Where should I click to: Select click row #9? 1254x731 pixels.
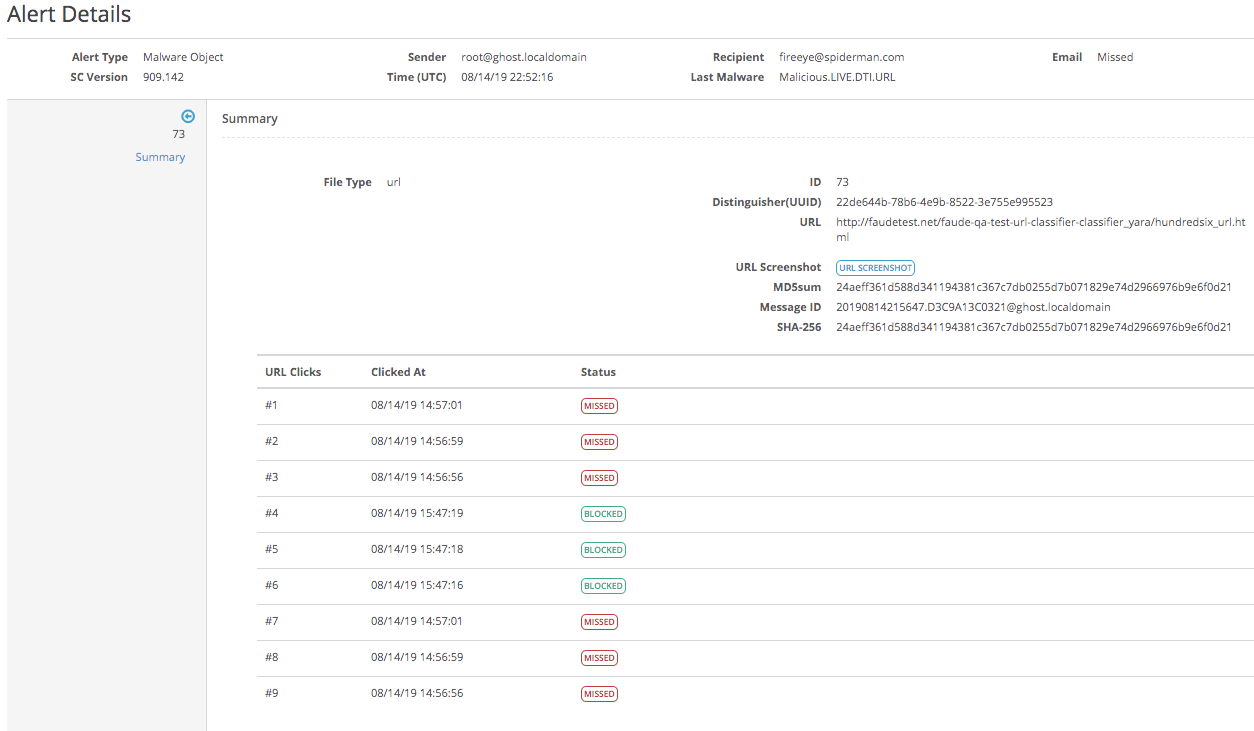755,694
